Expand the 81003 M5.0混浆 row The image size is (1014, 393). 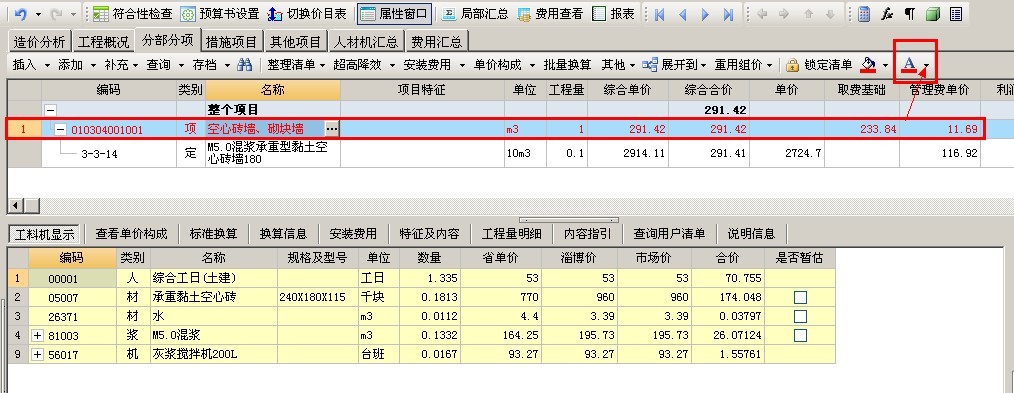coord(38,335)
